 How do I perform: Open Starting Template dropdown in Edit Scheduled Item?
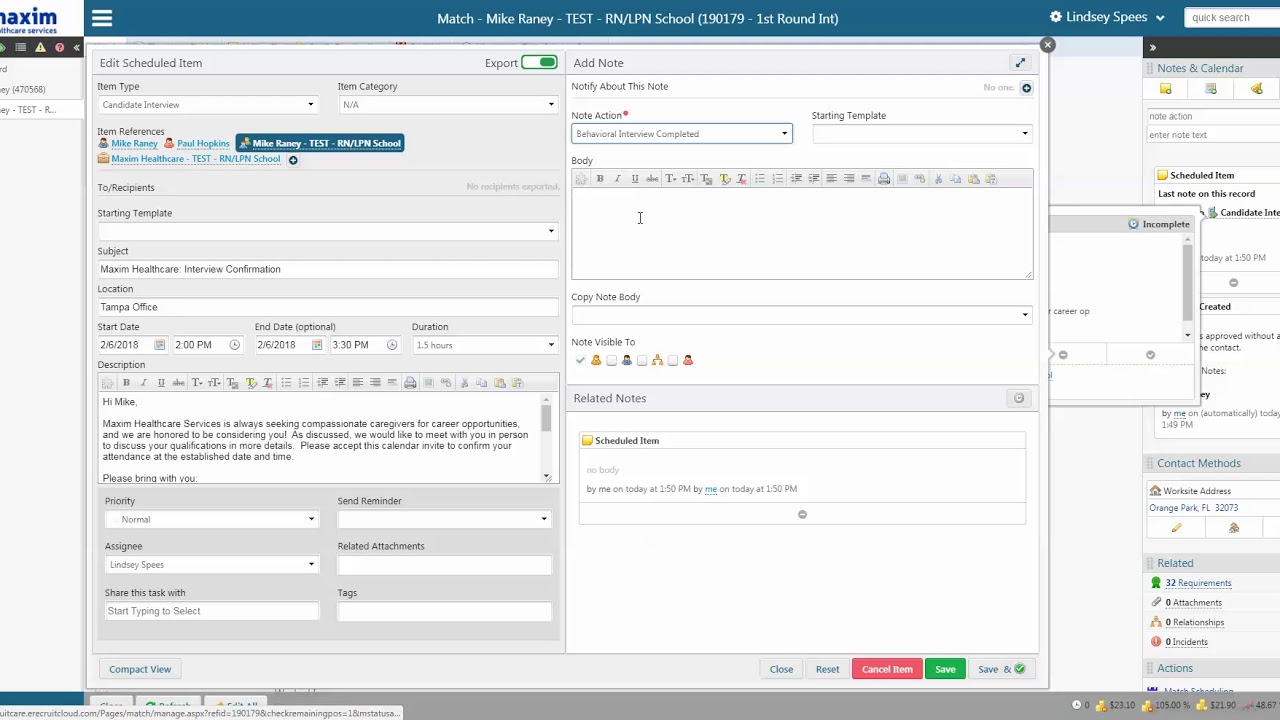pyautogui.click(x=328, y=231)
